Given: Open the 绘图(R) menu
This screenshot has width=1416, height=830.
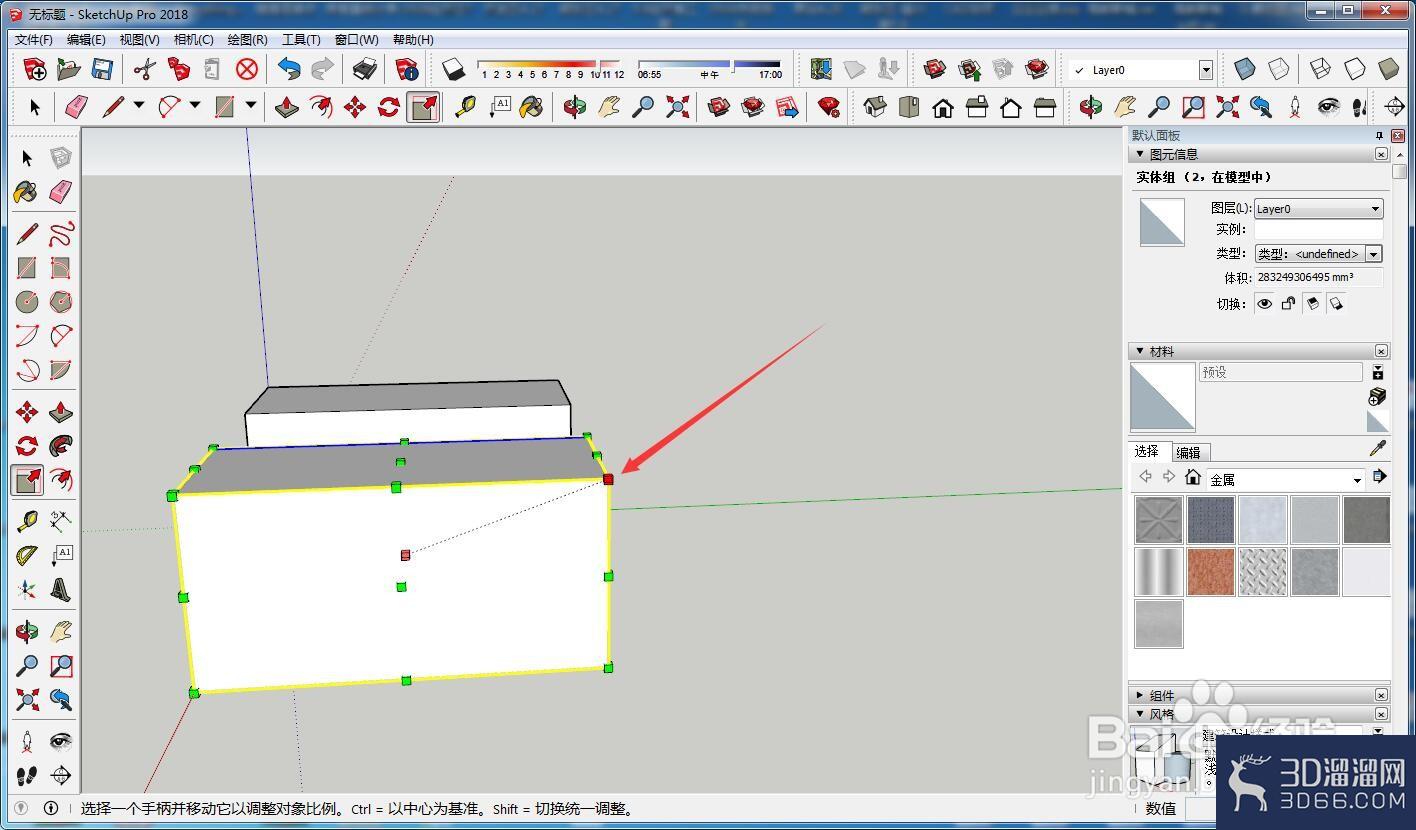Looking at the screenshot, I should pos(247,40).
